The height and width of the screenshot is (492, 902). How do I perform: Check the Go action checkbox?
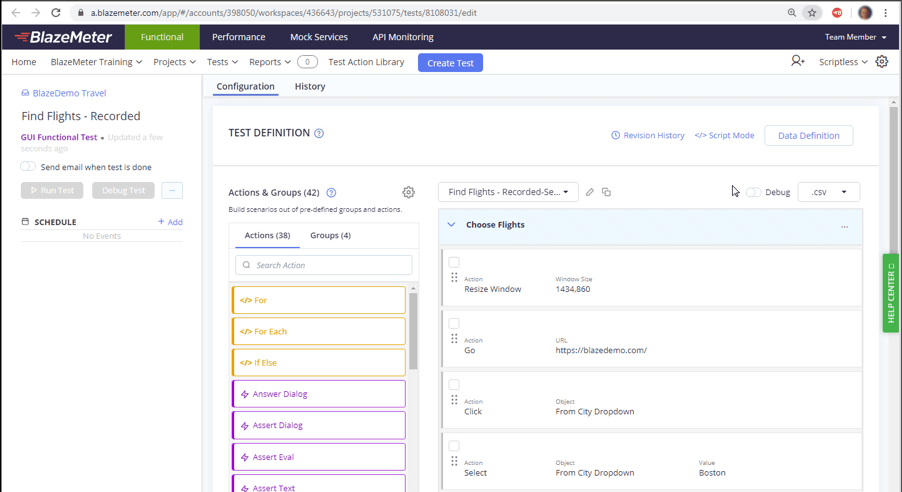click(x=454, y=323)
